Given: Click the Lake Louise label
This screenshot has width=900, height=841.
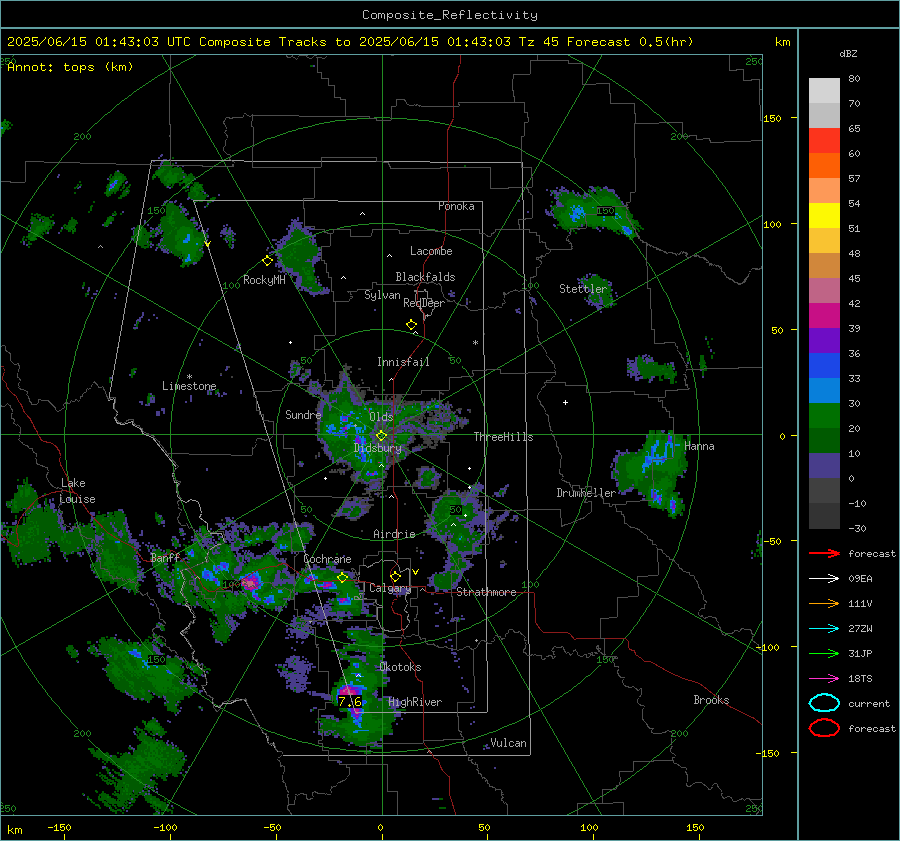Looking at the screenshot, I should pos(77,491).
